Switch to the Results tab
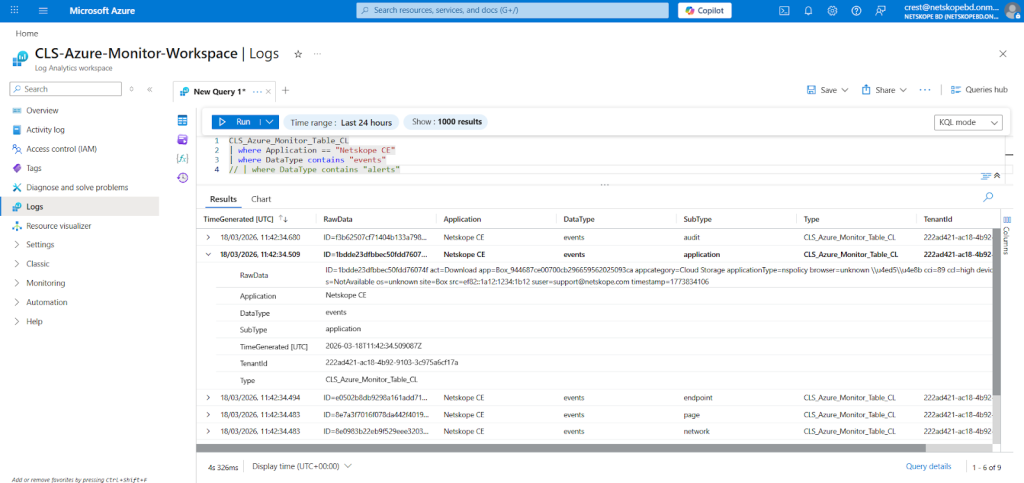 tap(223, 199)
